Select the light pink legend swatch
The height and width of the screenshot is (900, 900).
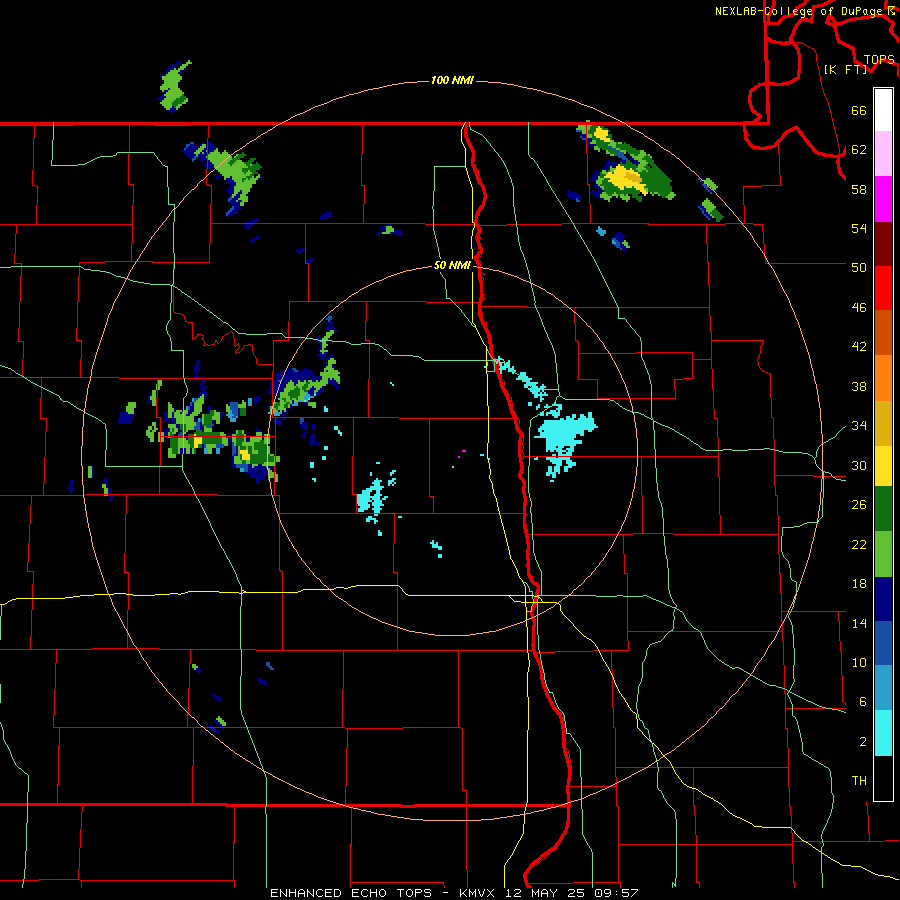[883, 154]
